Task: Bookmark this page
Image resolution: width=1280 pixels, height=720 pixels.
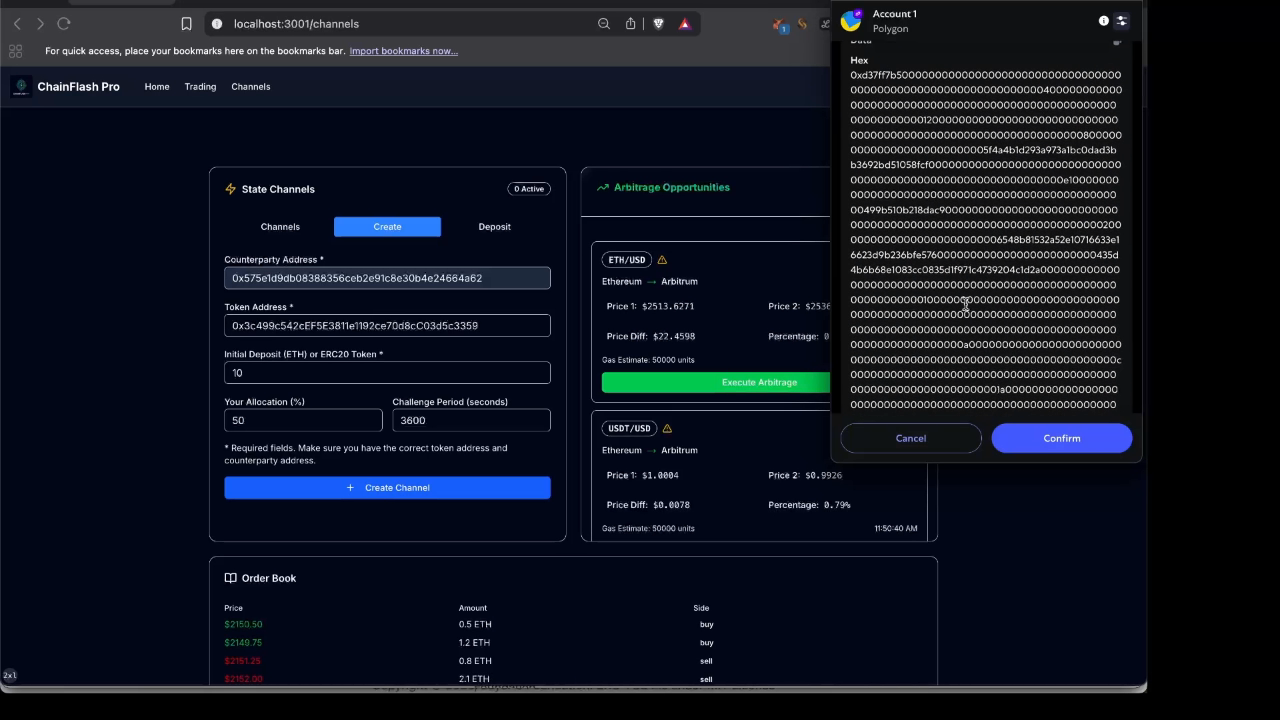Action: click(186, 23)
